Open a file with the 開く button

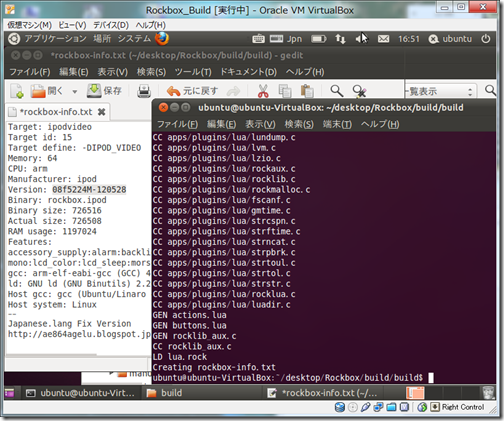point(47,91)
